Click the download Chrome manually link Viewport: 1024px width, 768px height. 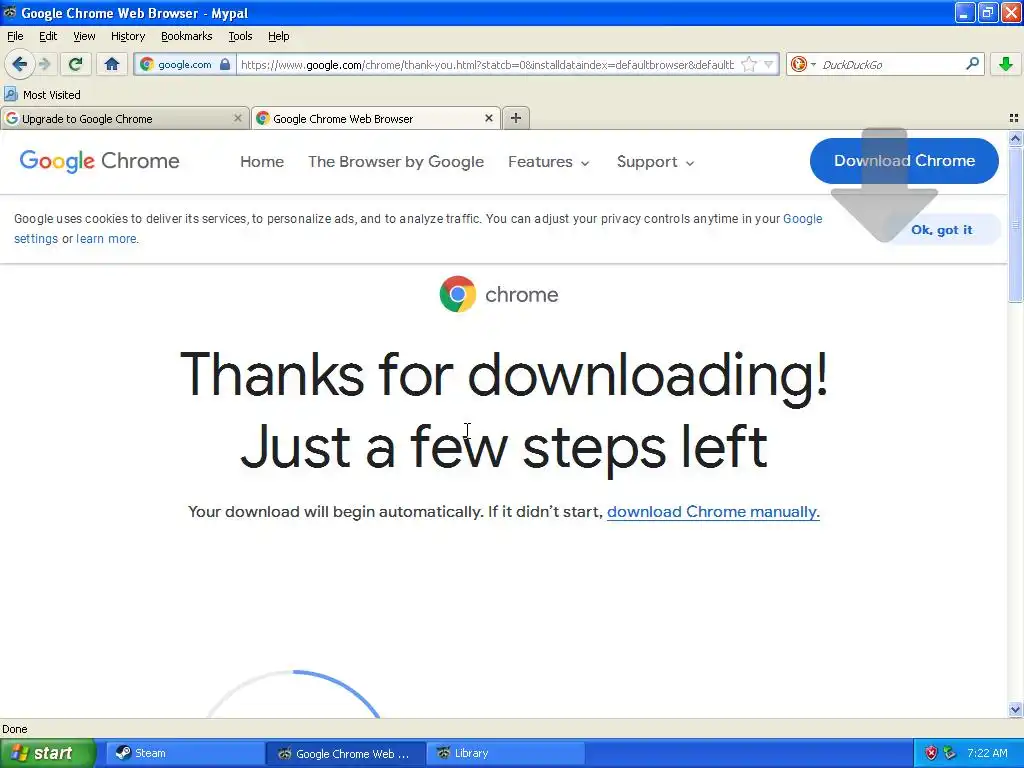(x=713, y=511)
